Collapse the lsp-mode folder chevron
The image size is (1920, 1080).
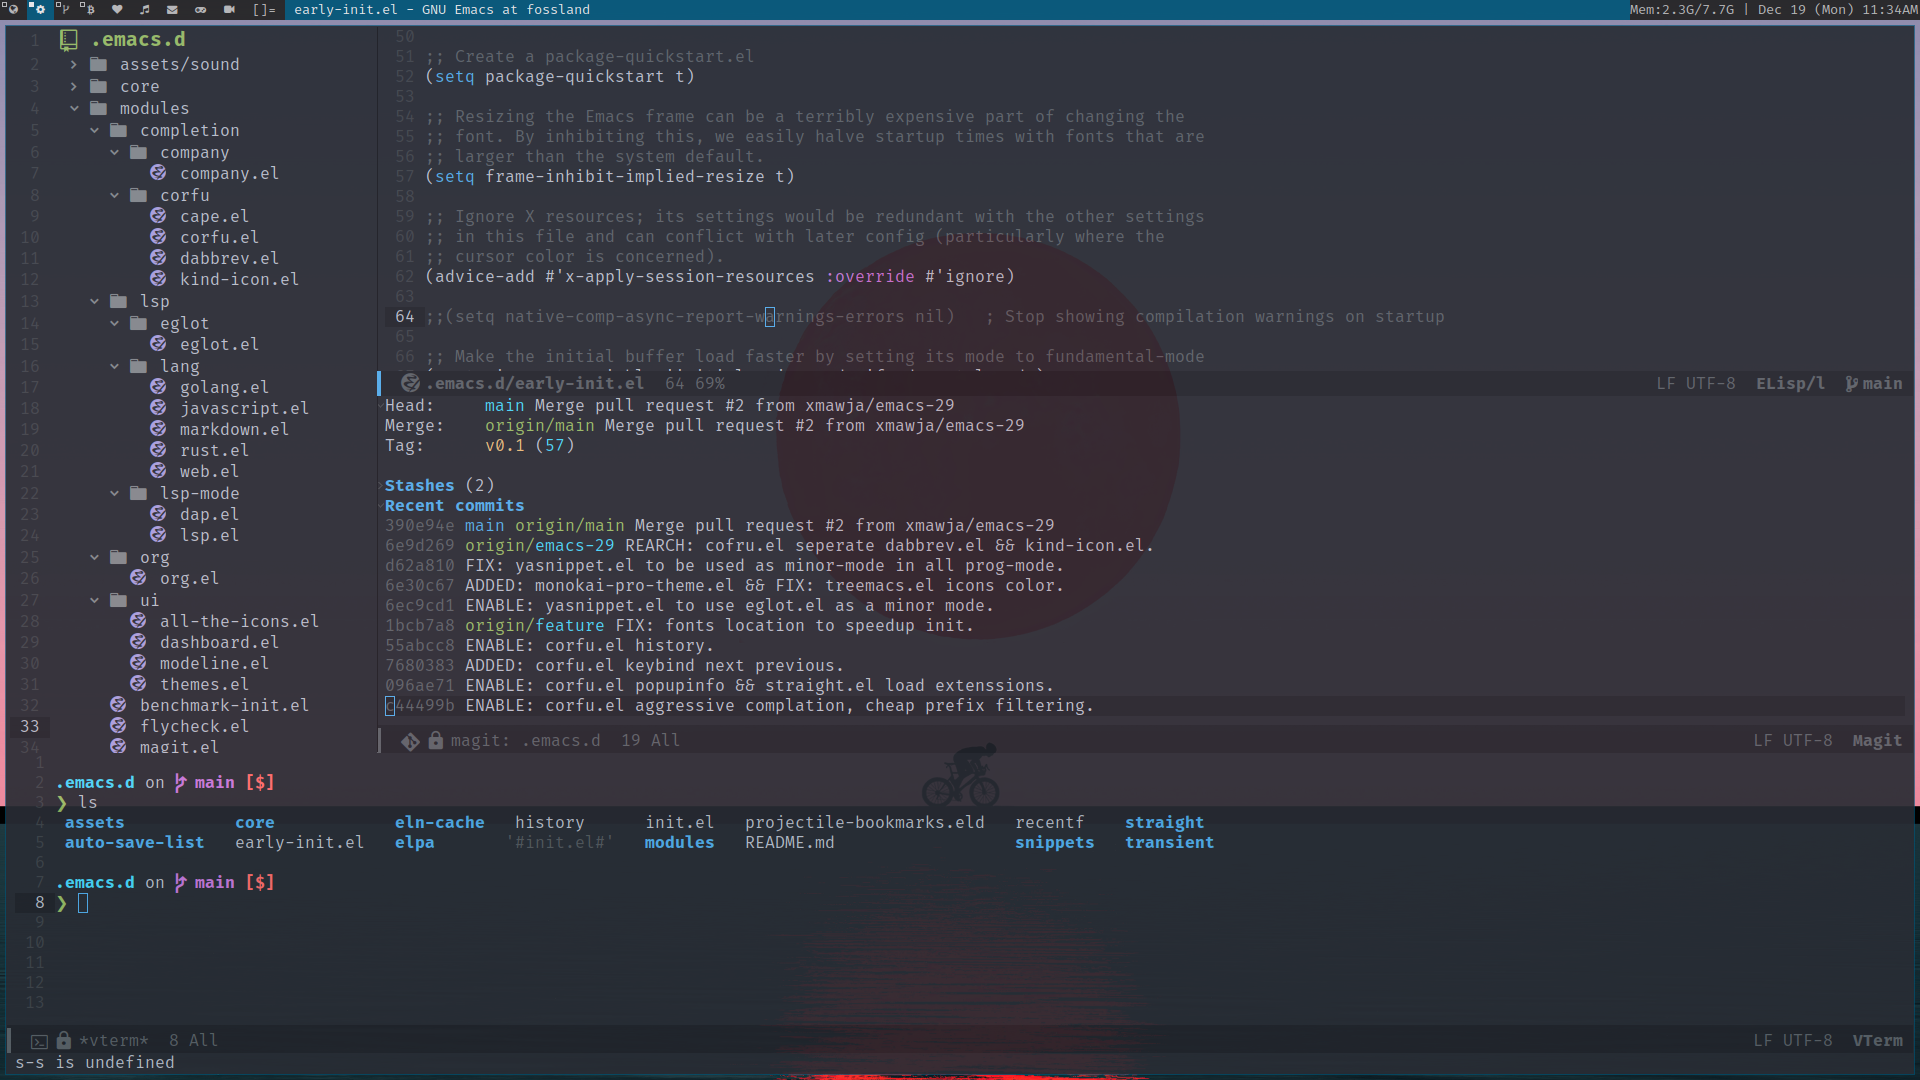click(x=114, y=493)
